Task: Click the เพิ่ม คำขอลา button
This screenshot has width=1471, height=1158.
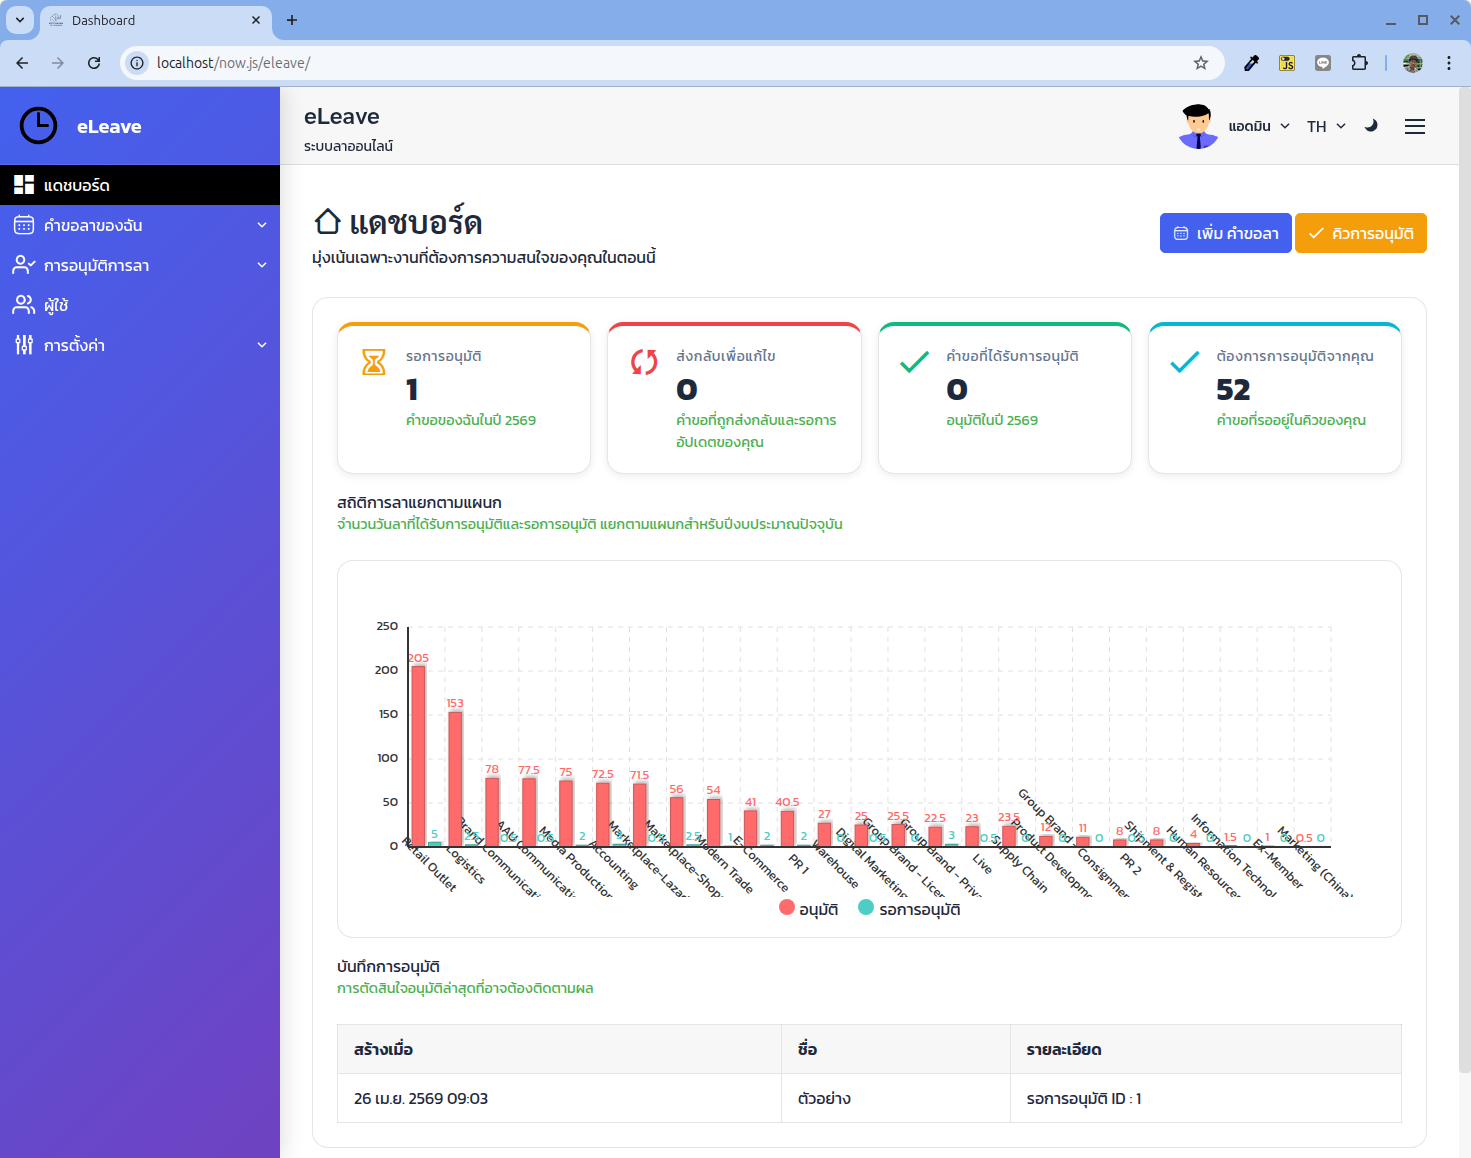Action: point(1226,233)
